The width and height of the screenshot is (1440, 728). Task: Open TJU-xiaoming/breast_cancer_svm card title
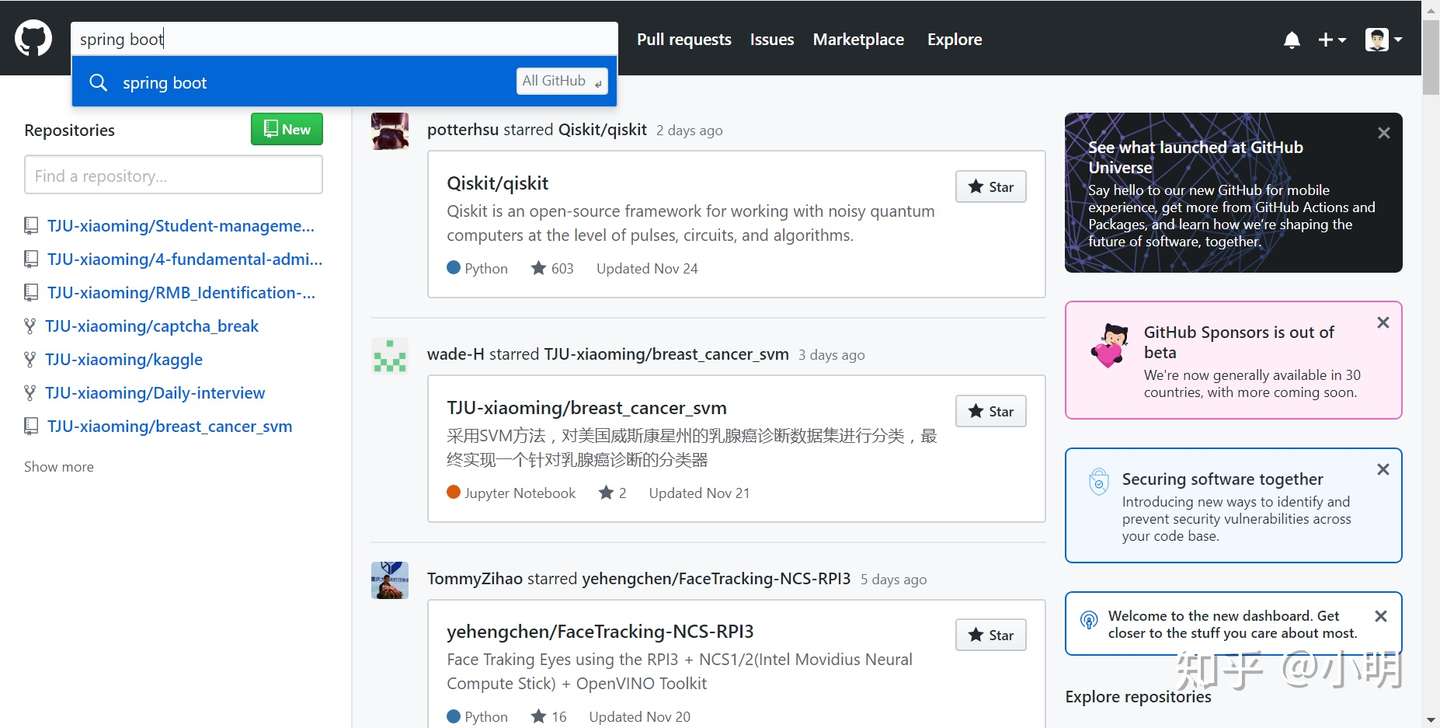tap(587, 407)
